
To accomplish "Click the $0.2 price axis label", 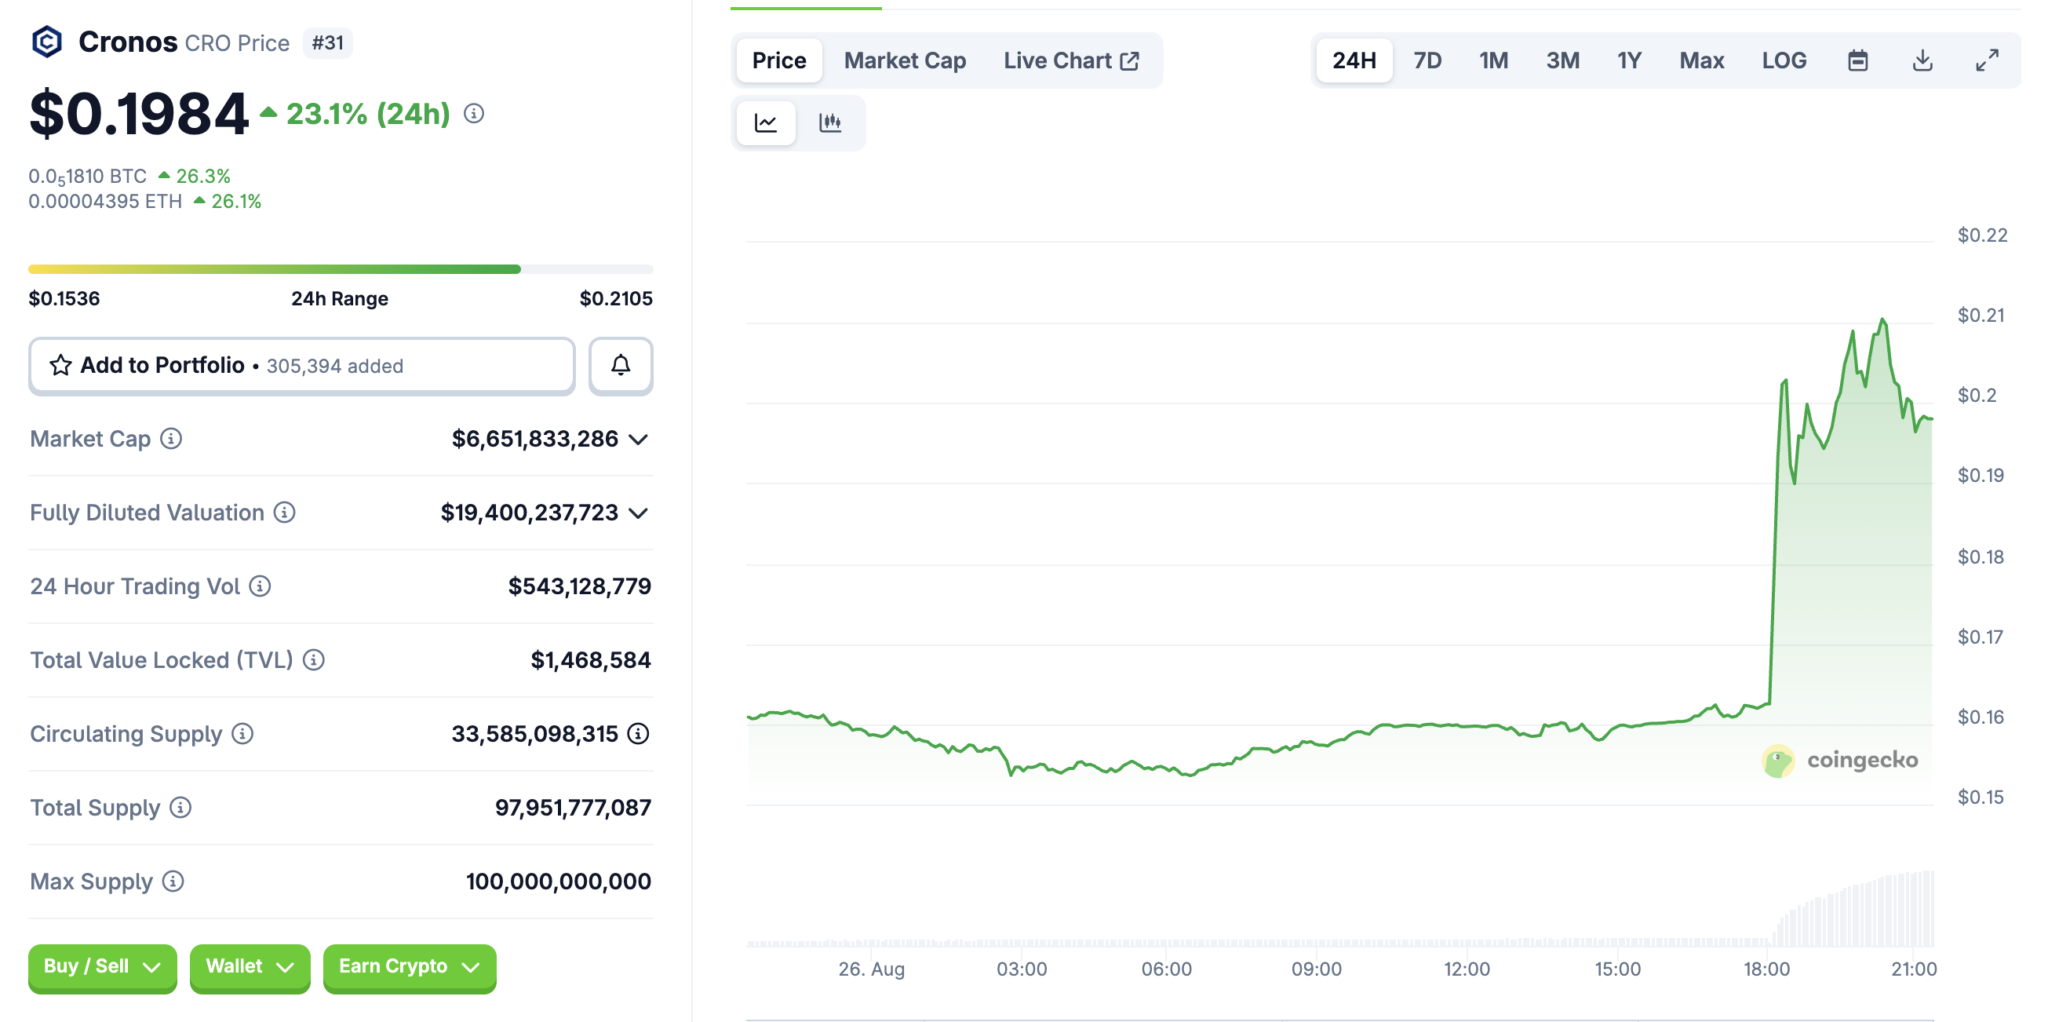I will point(1977,396).
